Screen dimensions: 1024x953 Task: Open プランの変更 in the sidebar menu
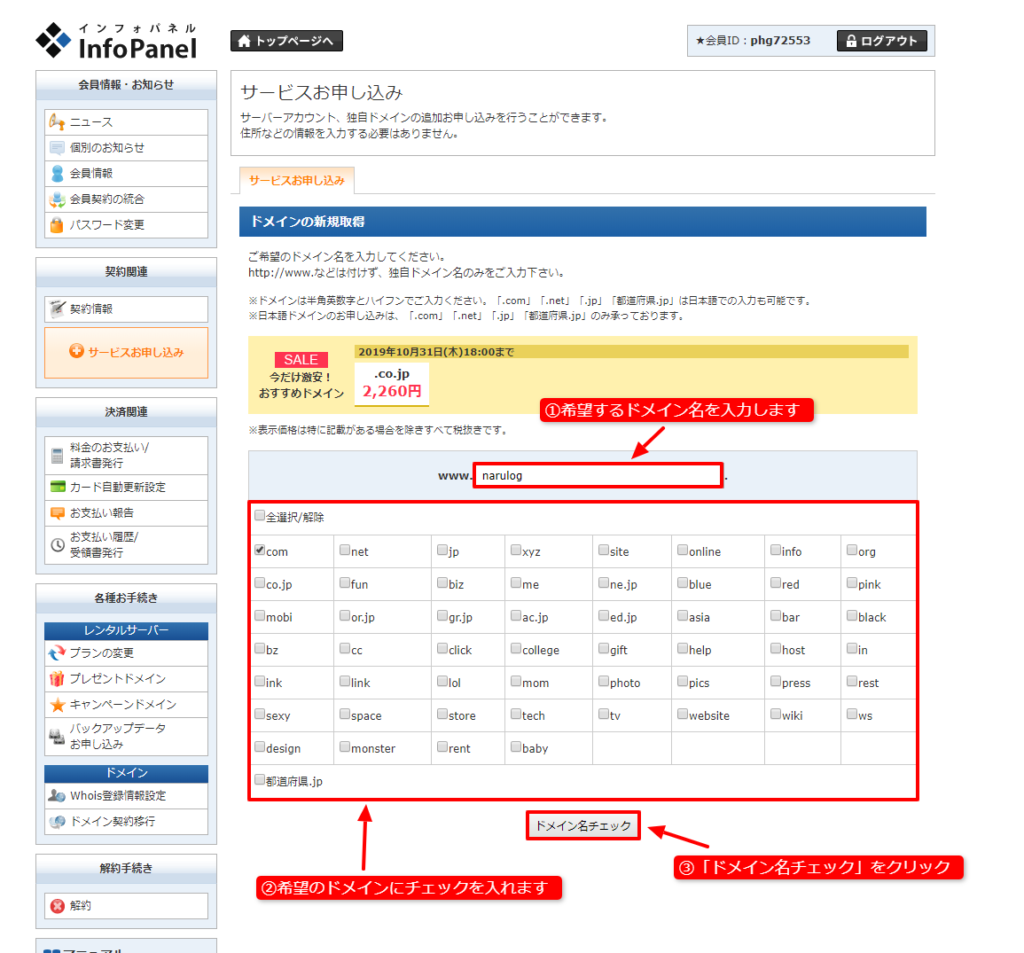(x=101, y=653)
